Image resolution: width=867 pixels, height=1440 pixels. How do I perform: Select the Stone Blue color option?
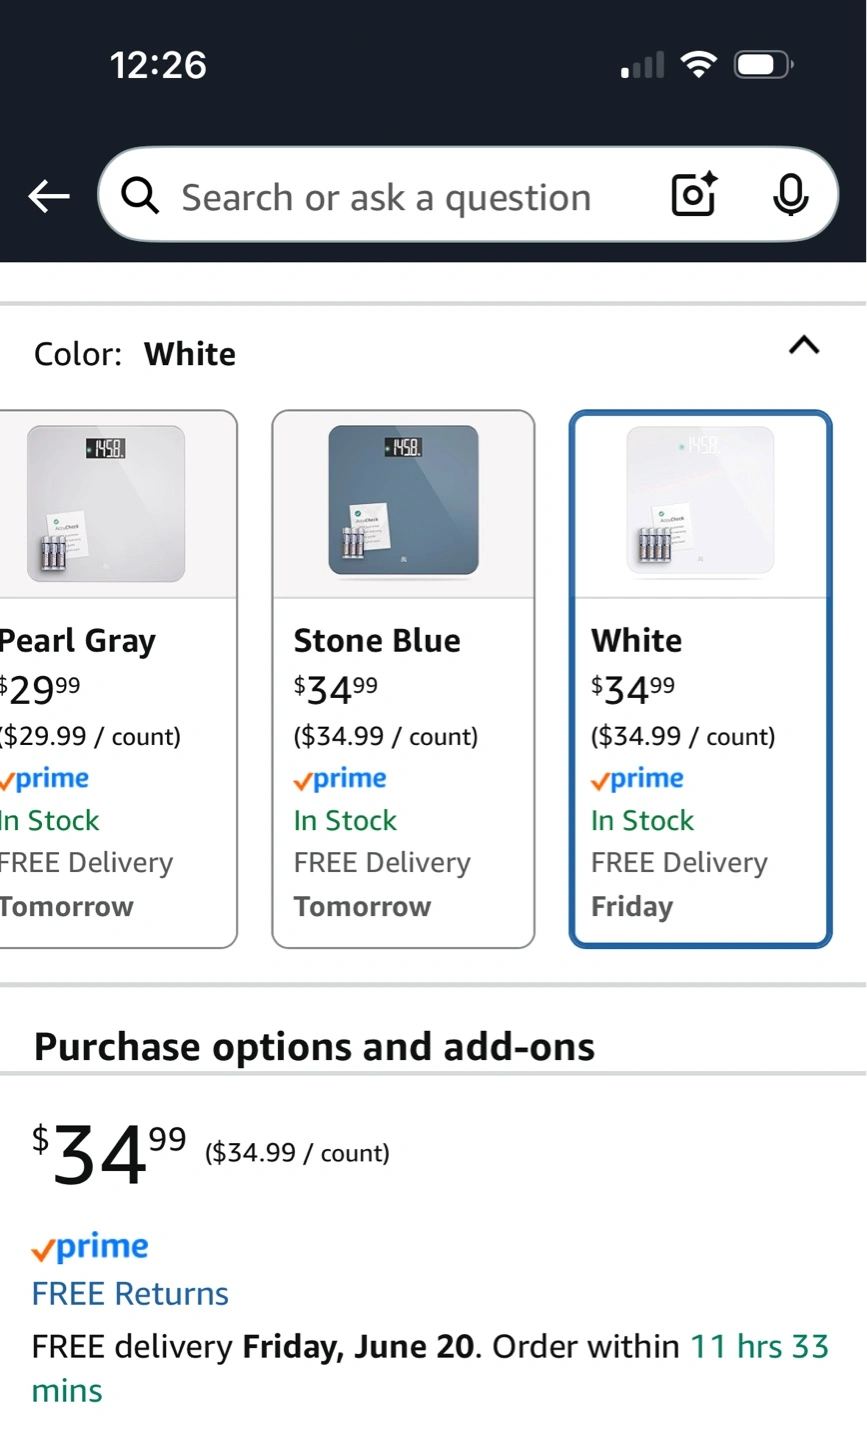point(403,679)
